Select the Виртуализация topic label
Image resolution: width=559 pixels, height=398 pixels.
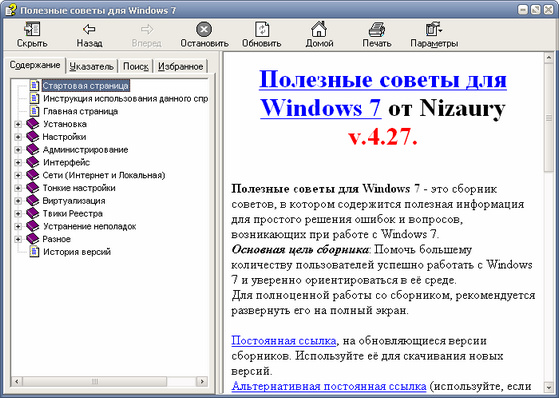pos(74,201)
